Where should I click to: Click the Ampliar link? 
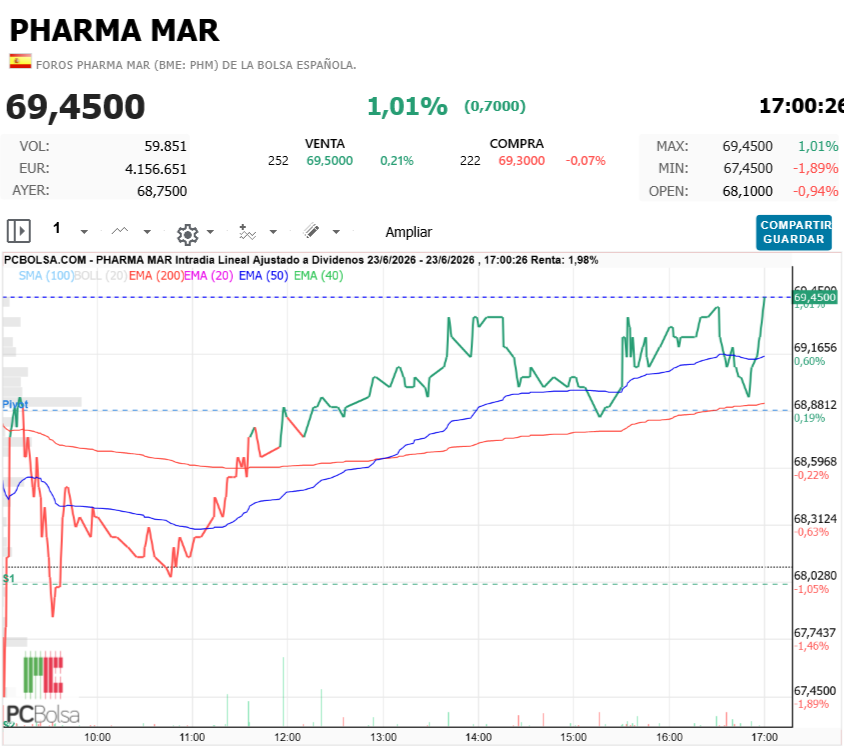click(409, 232)
